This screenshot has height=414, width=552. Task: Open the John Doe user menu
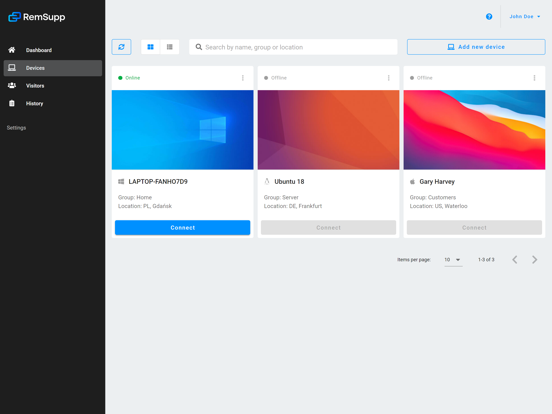coord(525,17)
